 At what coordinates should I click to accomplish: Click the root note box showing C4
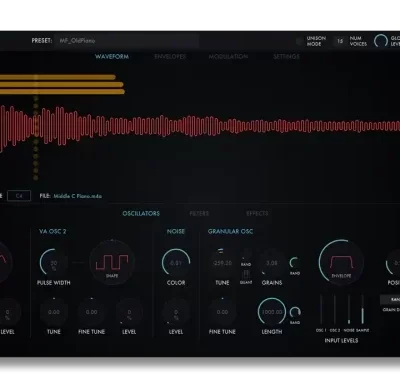19,196
